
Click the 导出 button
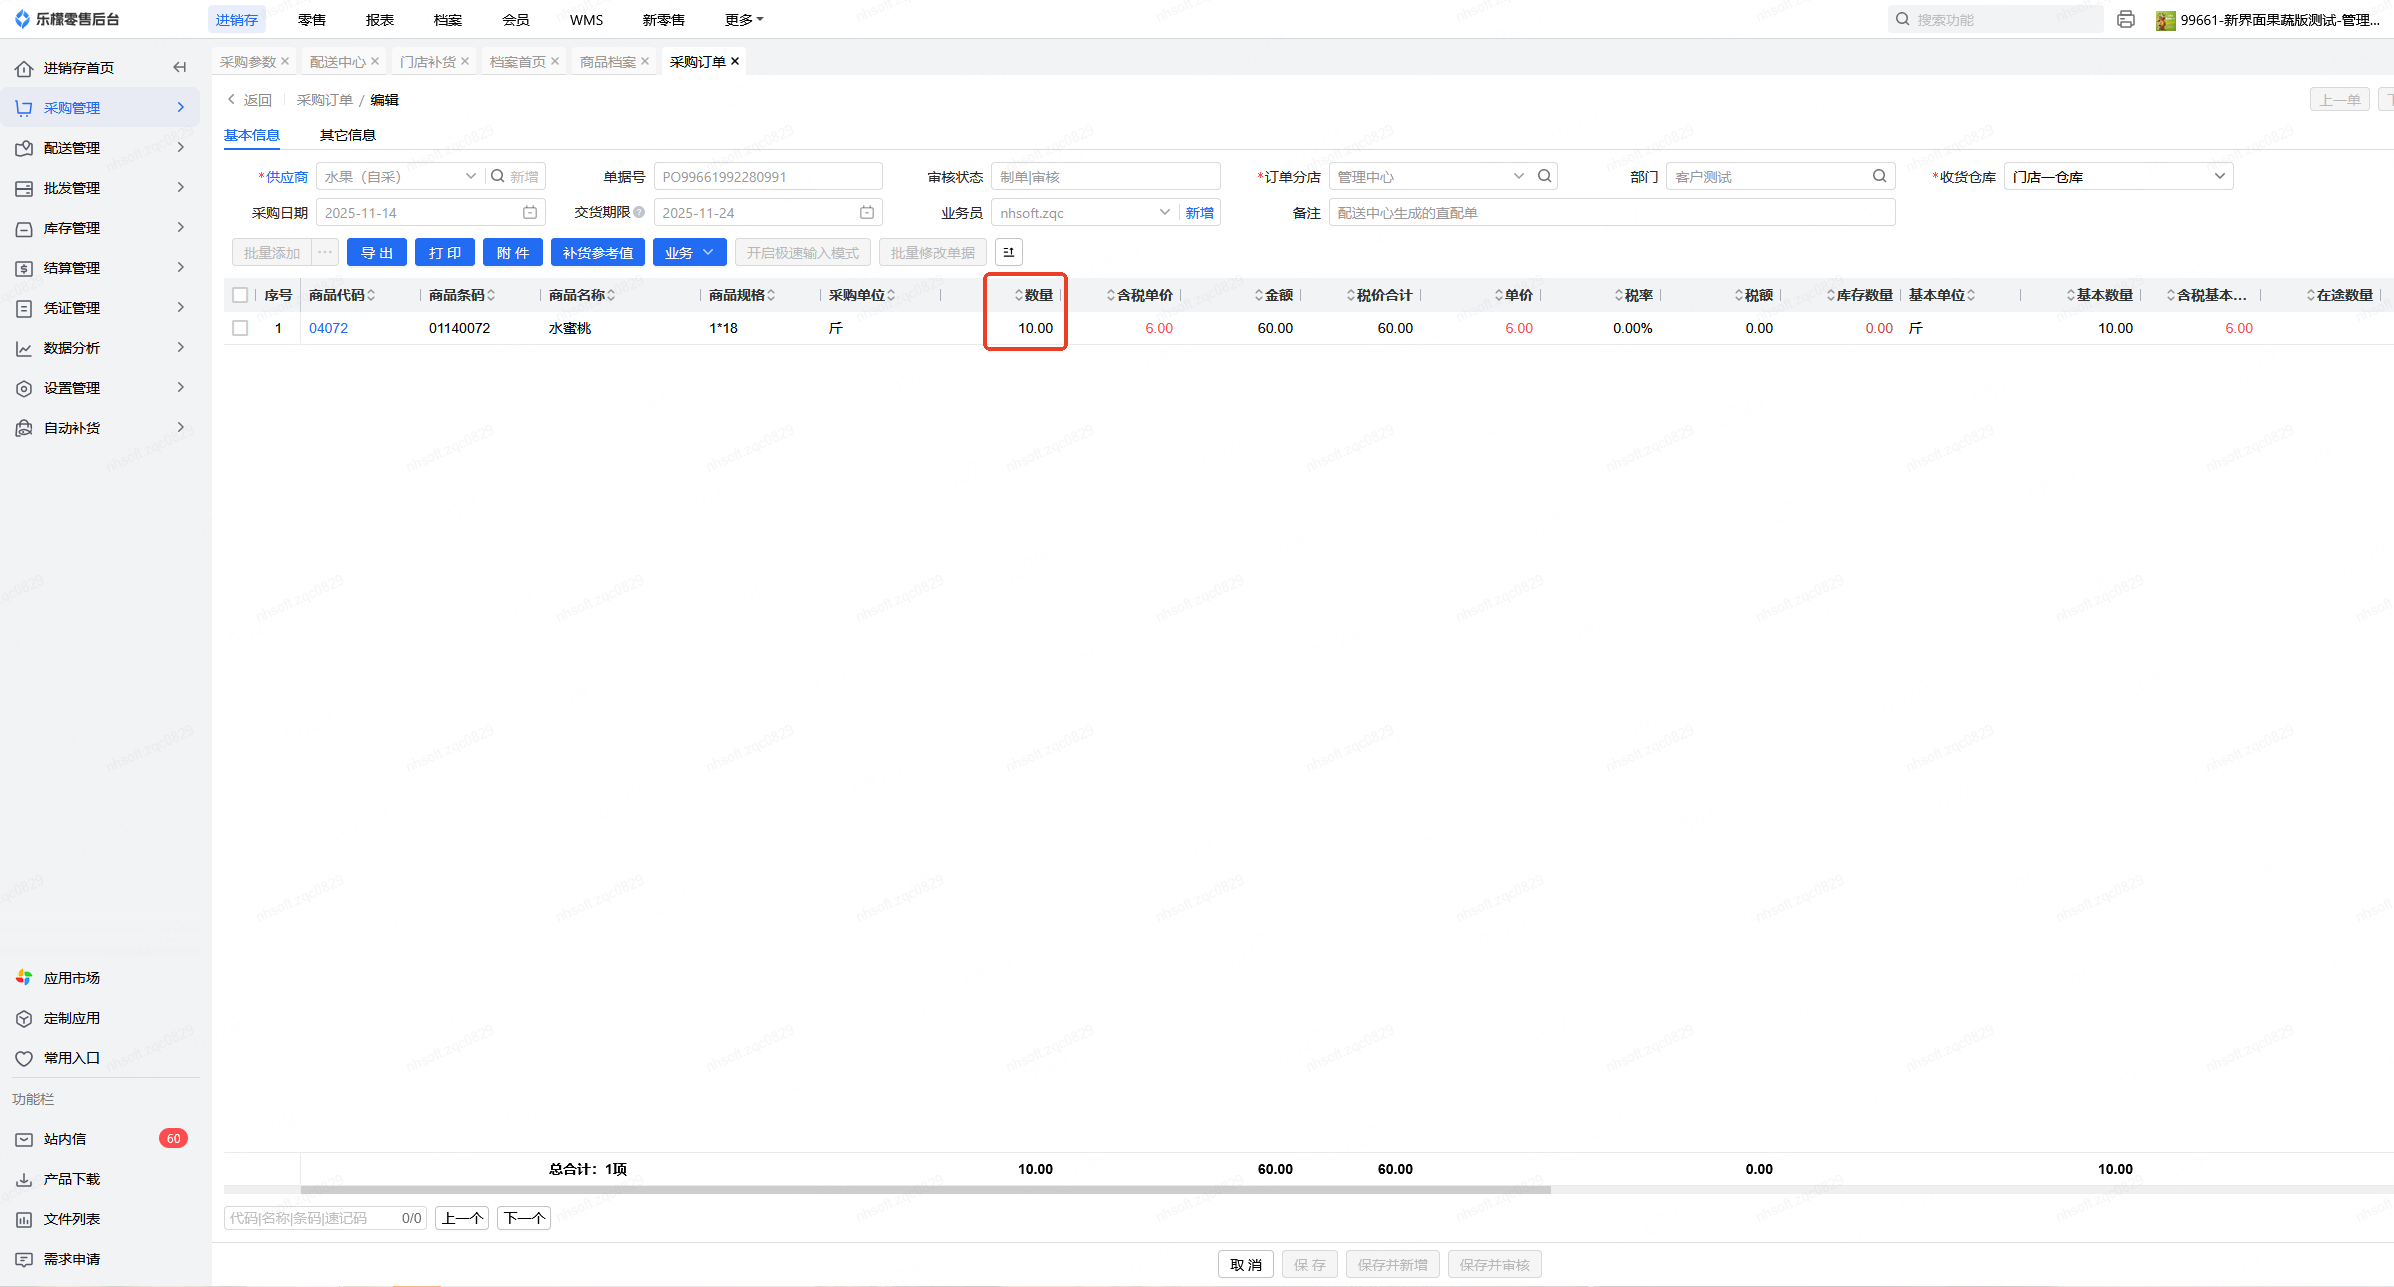376,252
